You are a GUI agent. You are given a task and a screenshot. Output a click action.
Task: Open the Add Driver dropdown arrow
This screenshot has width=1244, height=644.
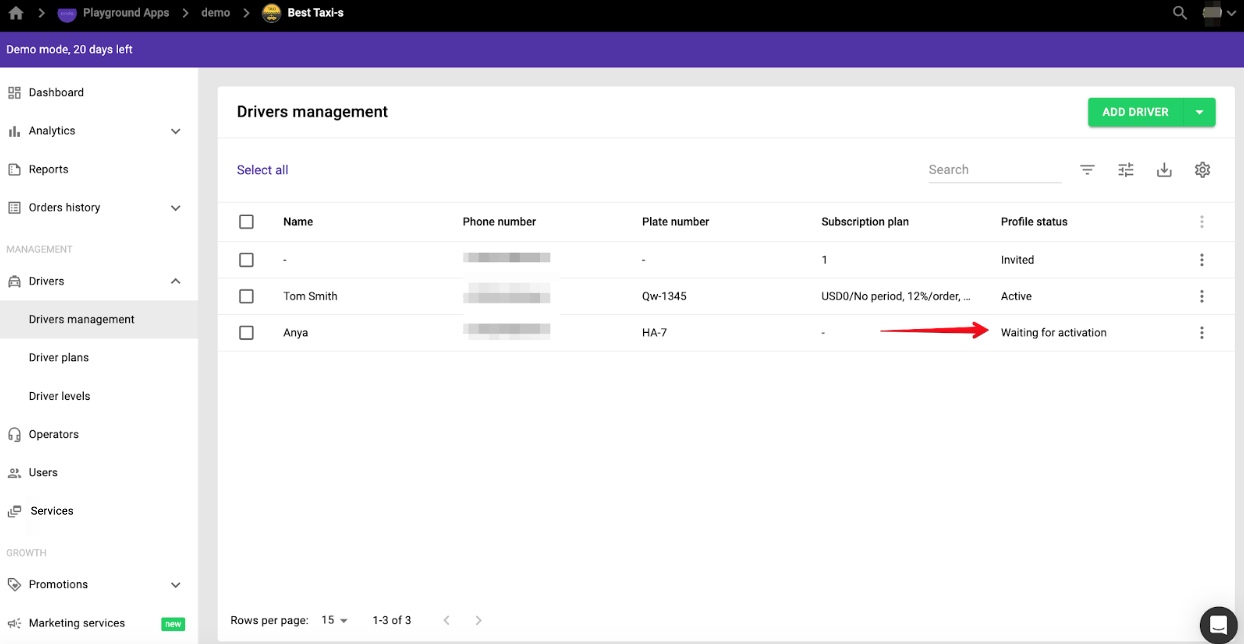[1199, 112]
